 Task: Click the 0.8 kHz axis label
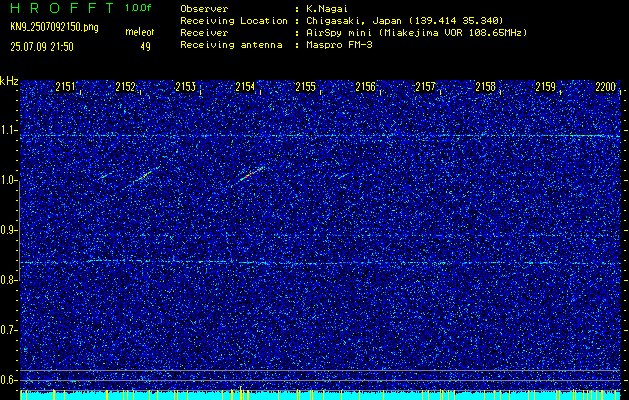pyautogui.click(x=8, y=280)
